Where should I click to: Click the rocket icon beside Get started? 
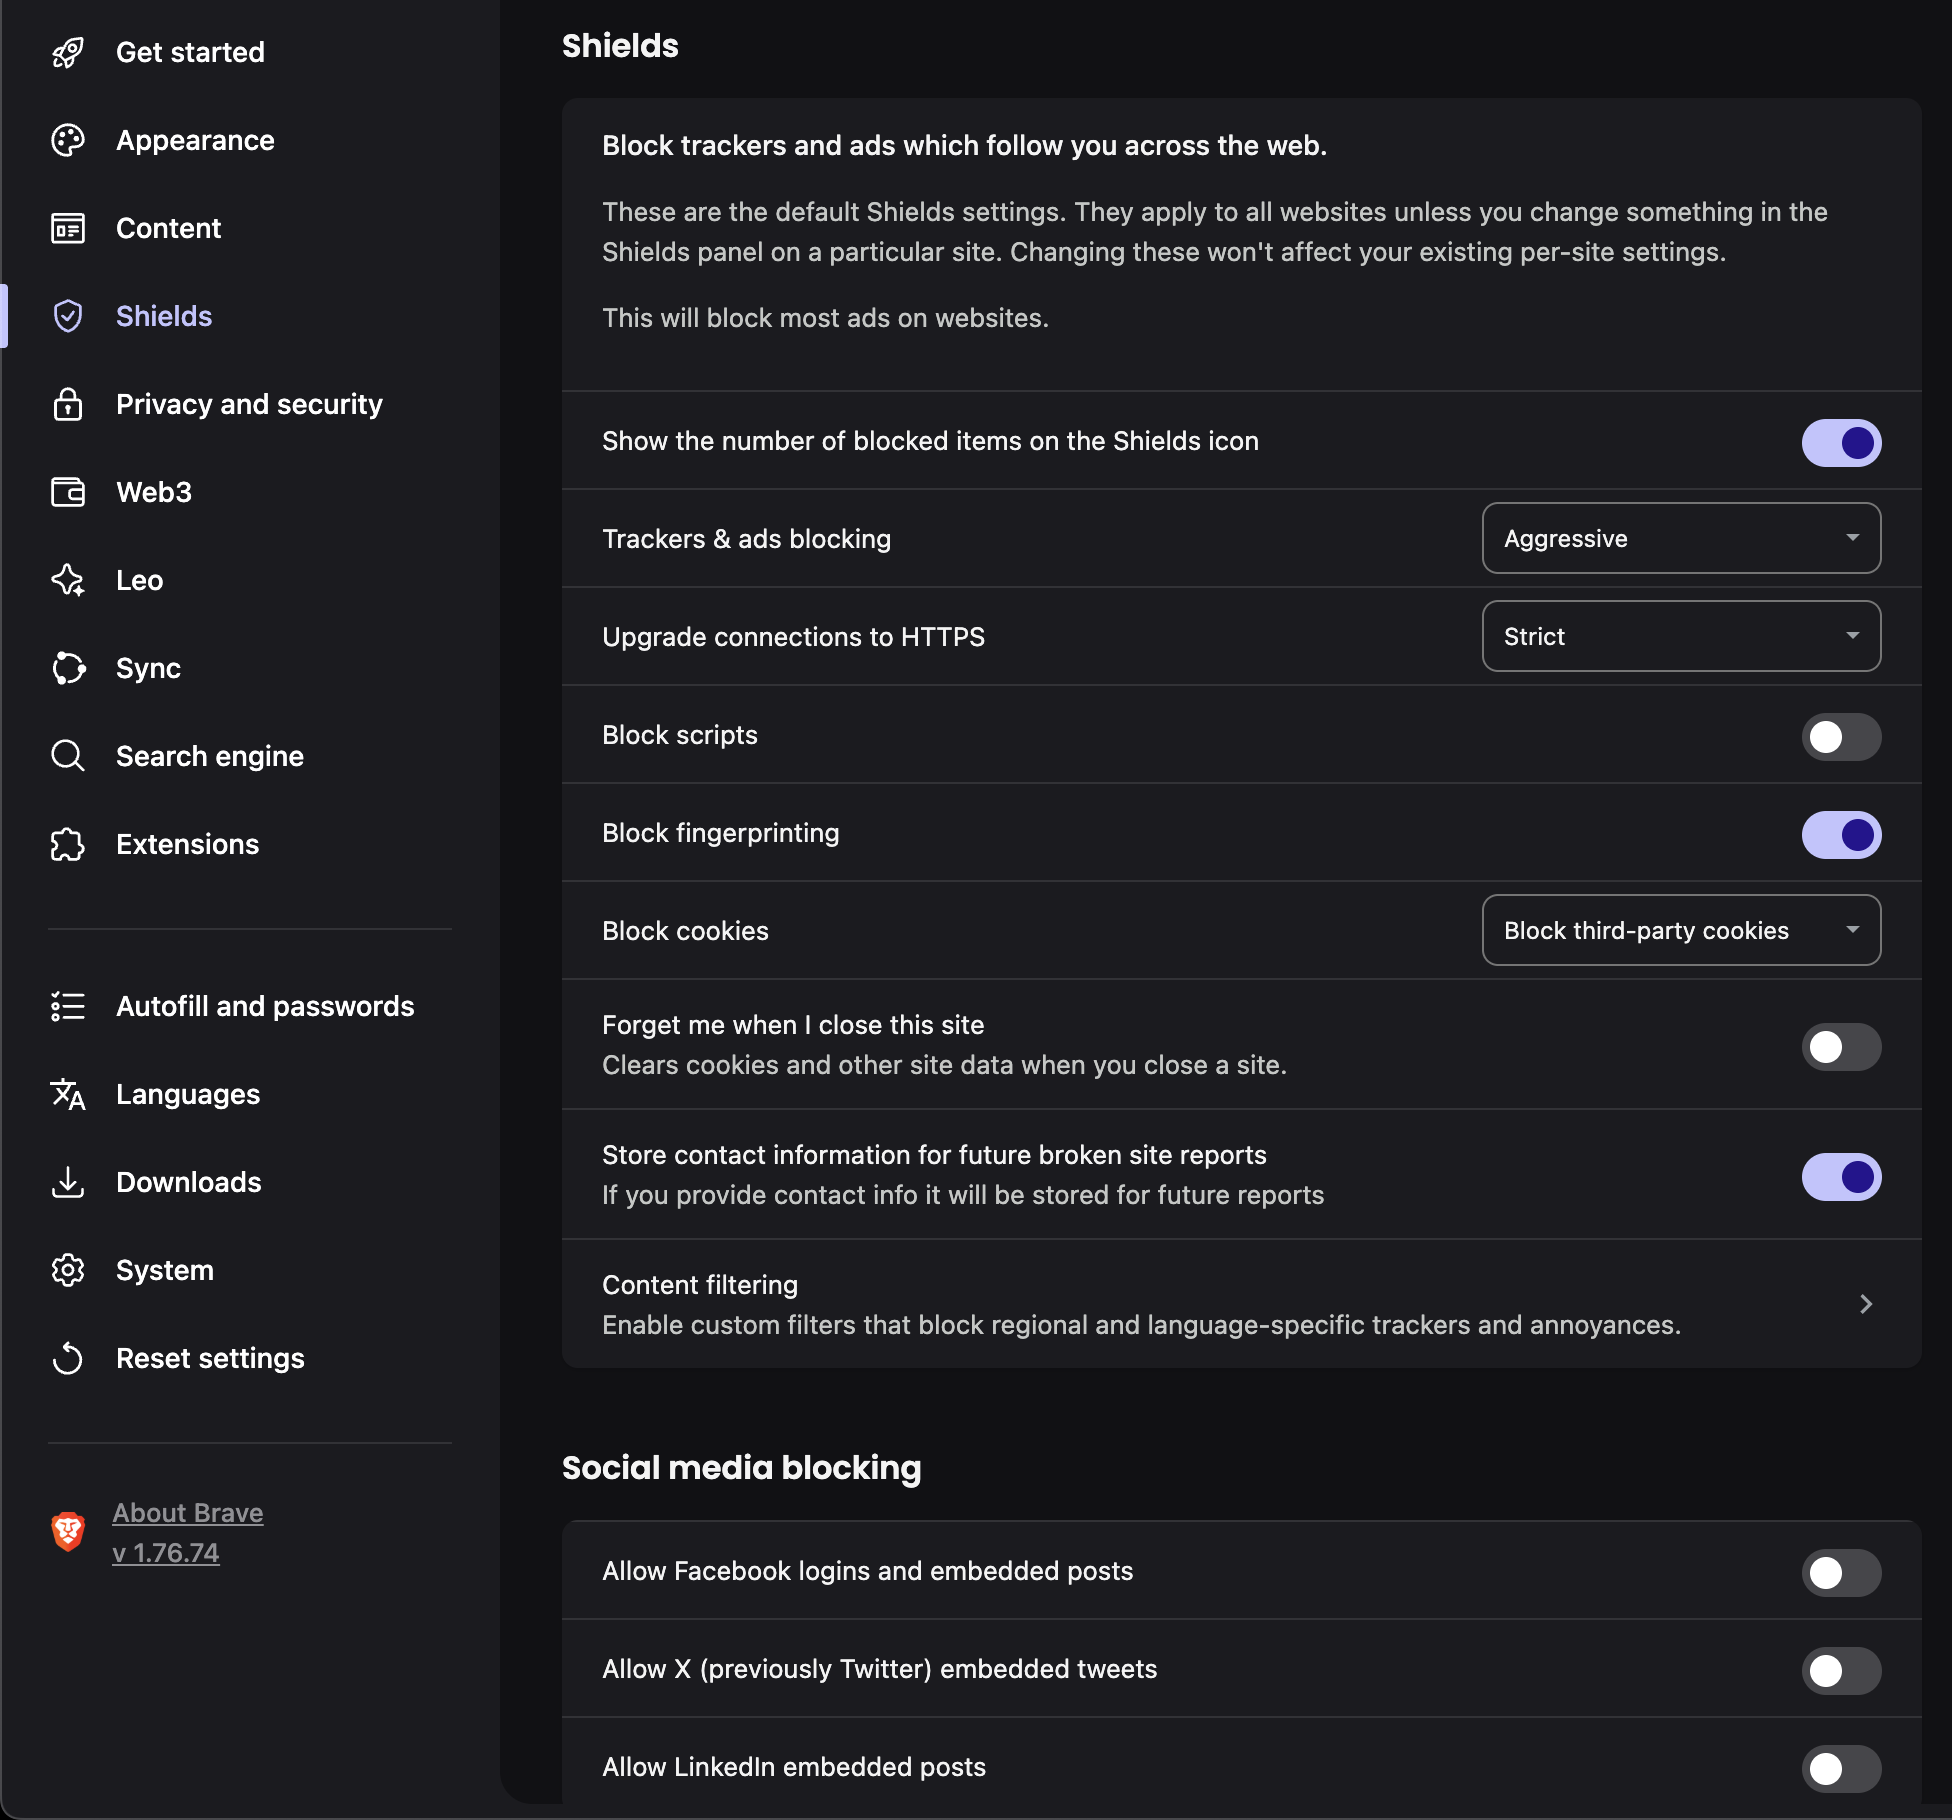pos(68,52)
